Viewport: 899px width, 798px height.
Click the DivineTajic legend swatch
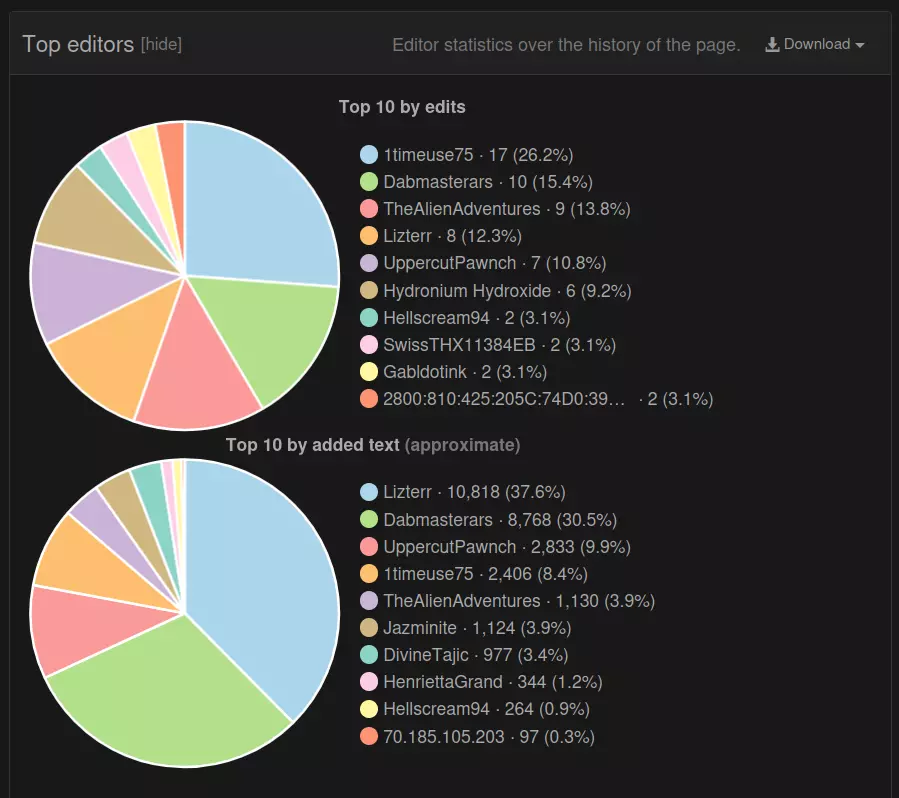pyautogui.click(x=369, y=655)
